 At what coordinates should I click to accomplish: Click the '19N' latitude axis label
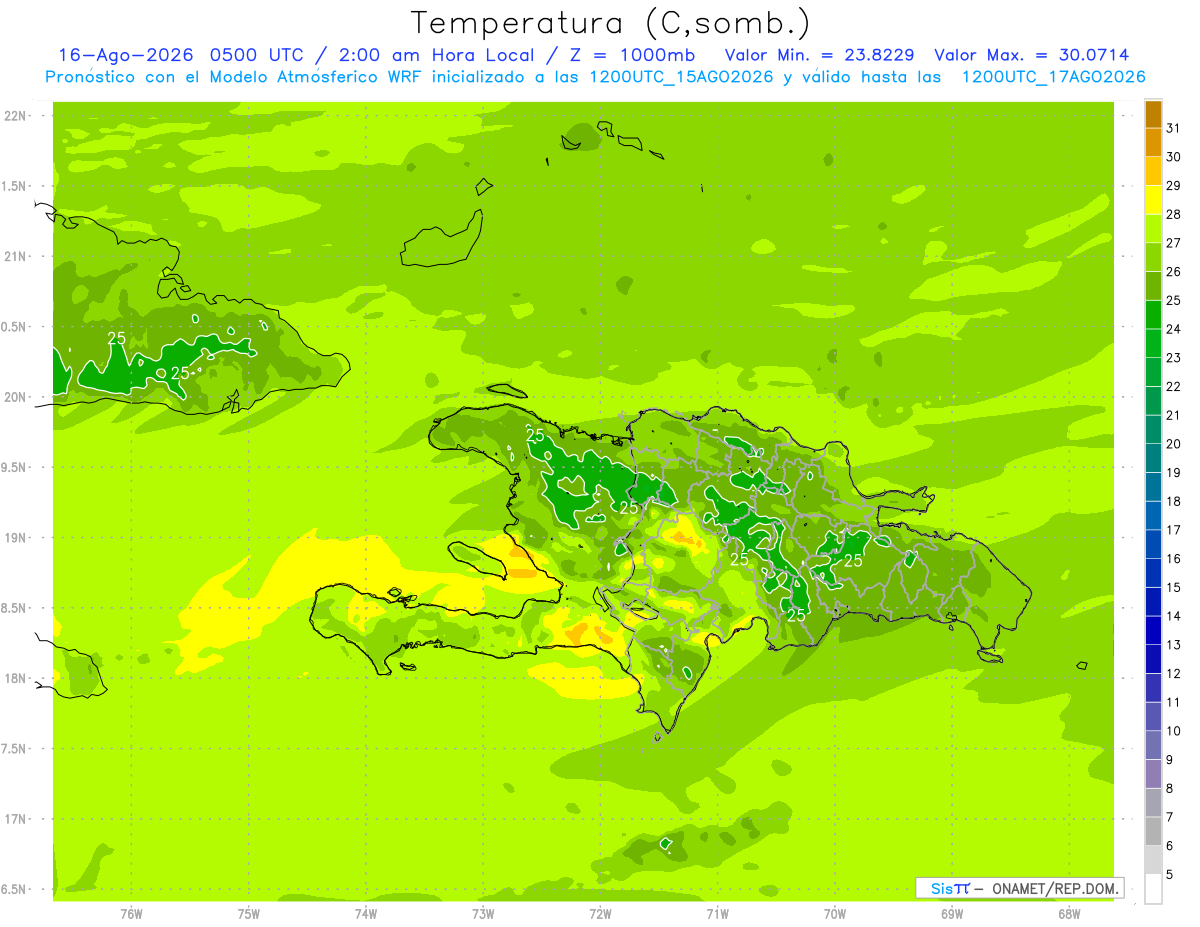coord(17,538)
